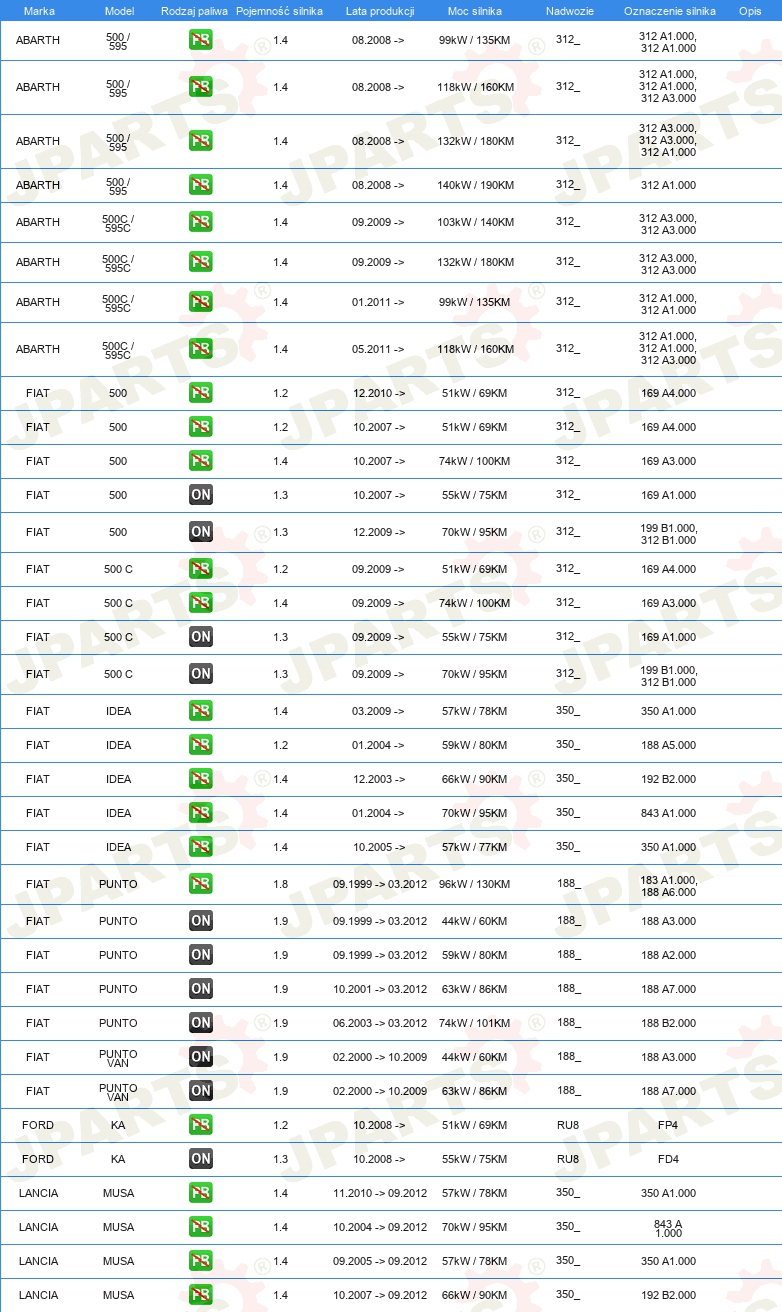Click 74kW / 101KM power cell

point(476,1023)
